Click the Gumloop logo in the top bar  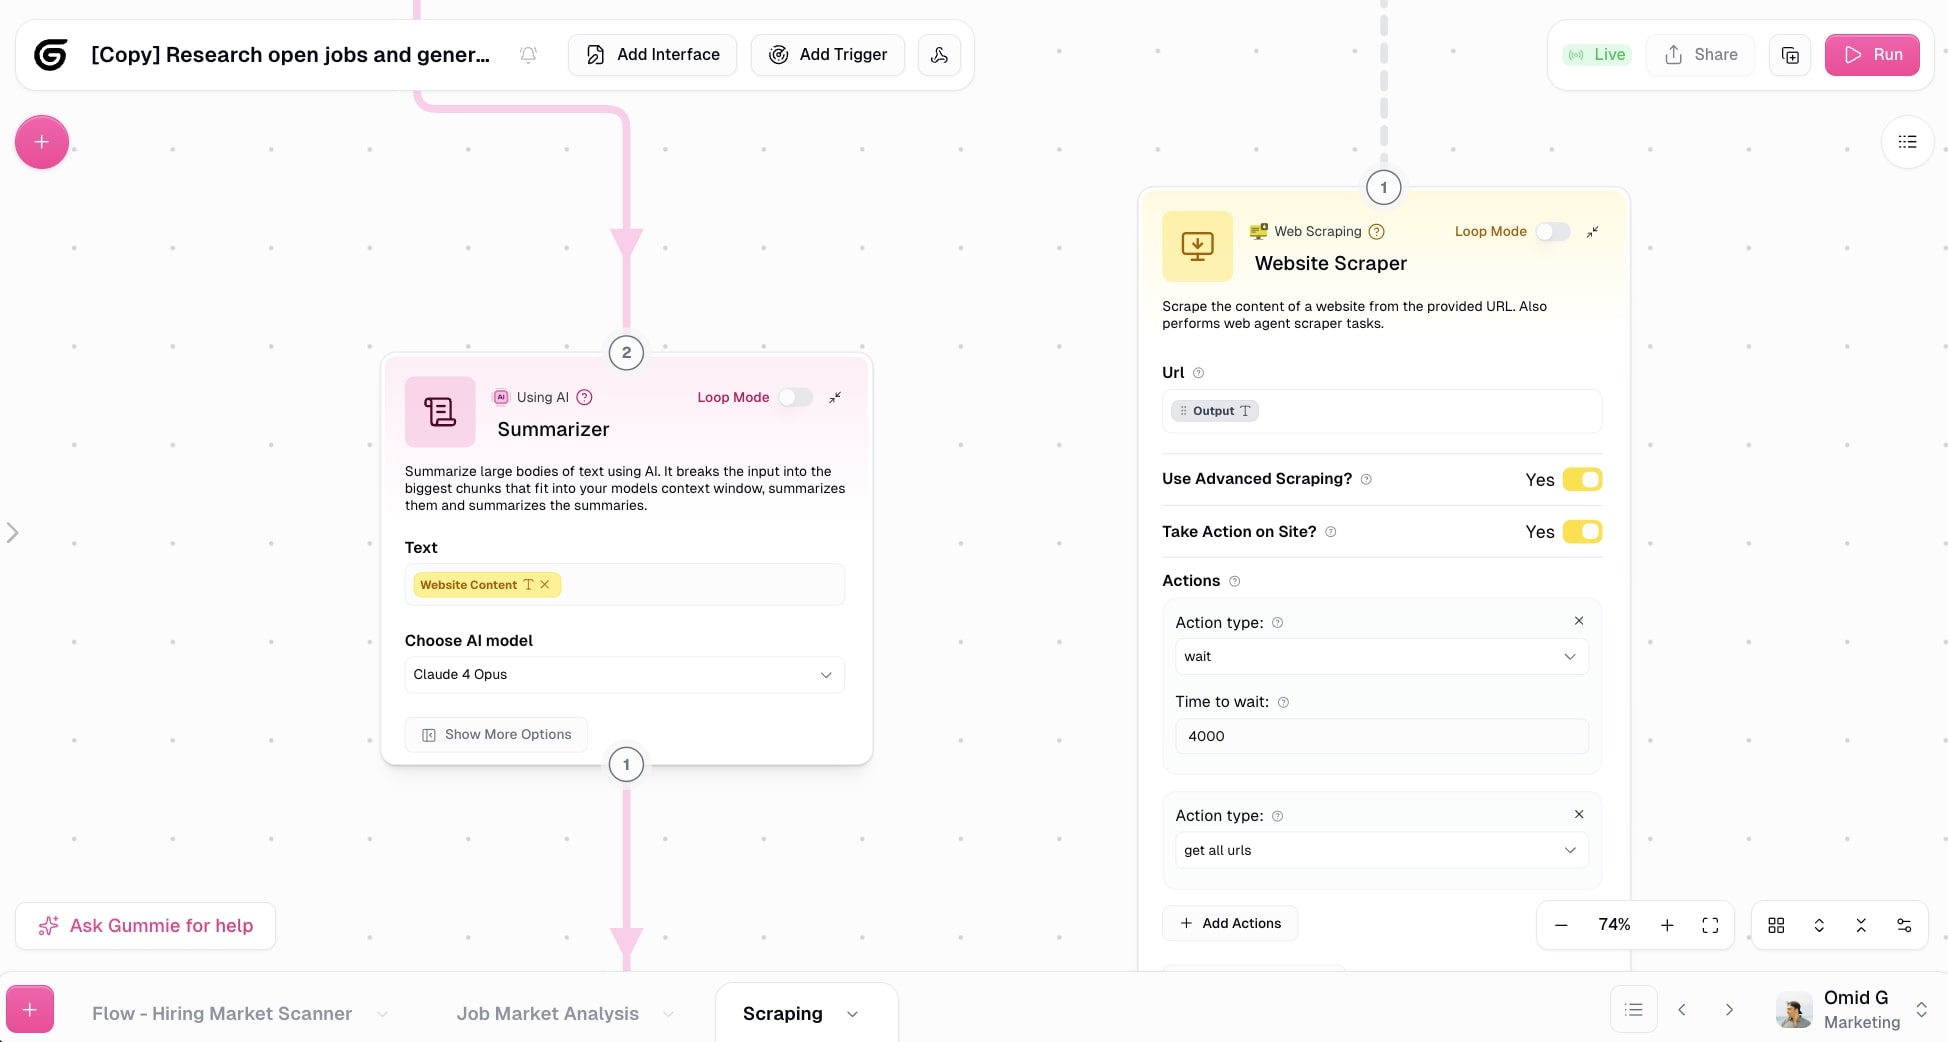point(50,55)
